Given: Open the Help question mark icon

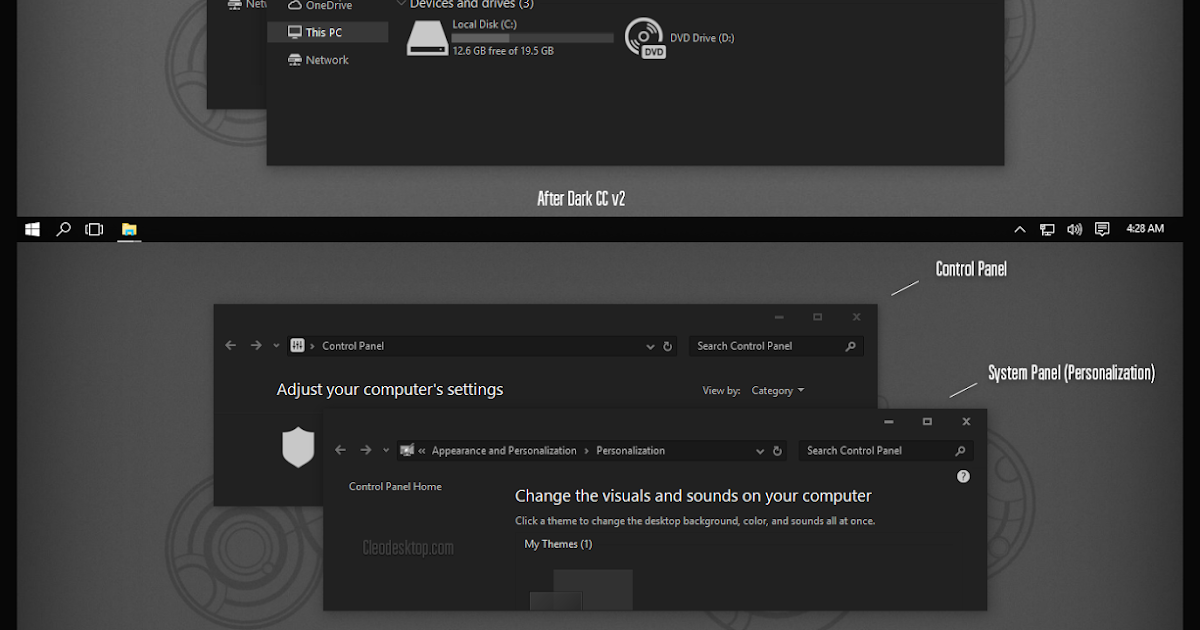Looking at the screenshot, I should [963, 476].
